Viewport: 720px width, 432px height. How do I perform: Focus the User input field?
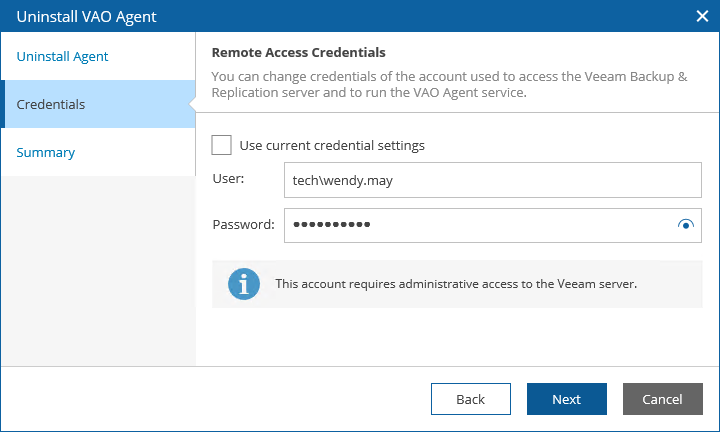pos(492,181)
